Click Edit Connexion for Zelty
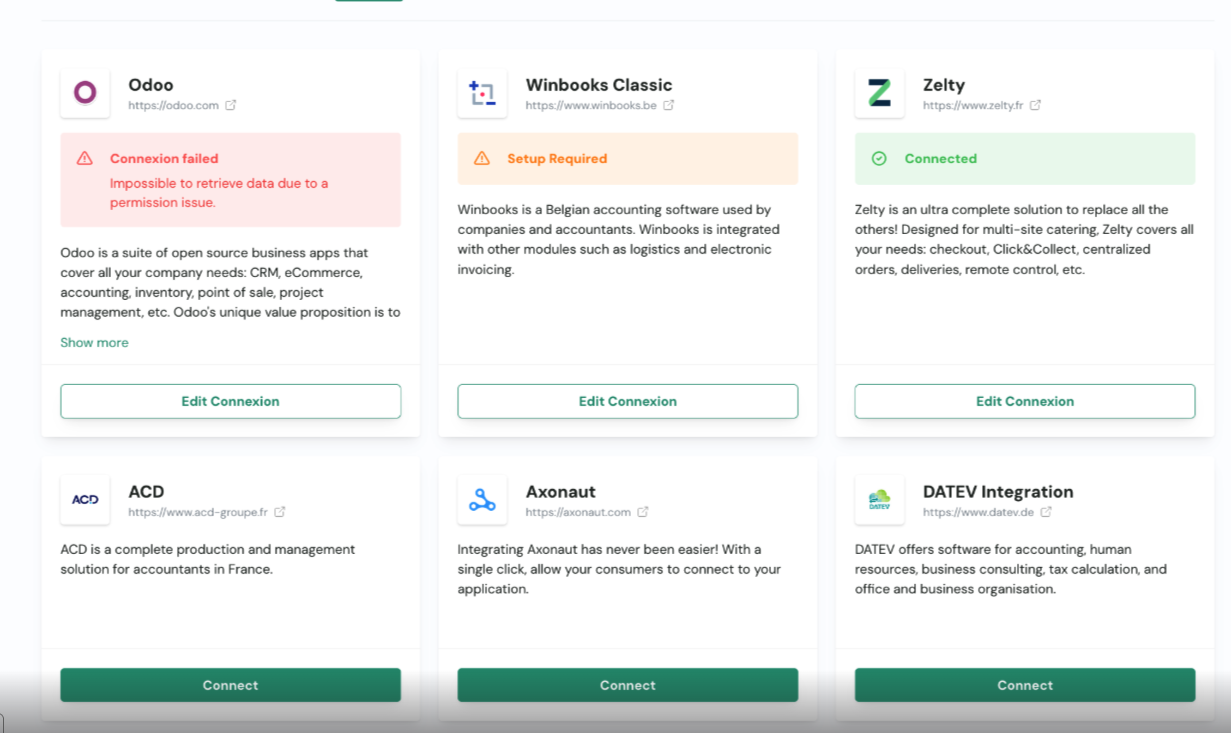This screenshot has width=1231, height=733. [1025, 401]
